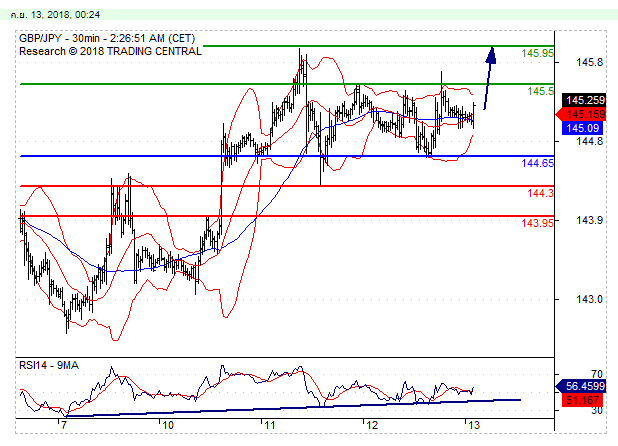This screenshot has width=618, height=446.
Task: Click the date axis label 13
Action: tap(474, 425)
